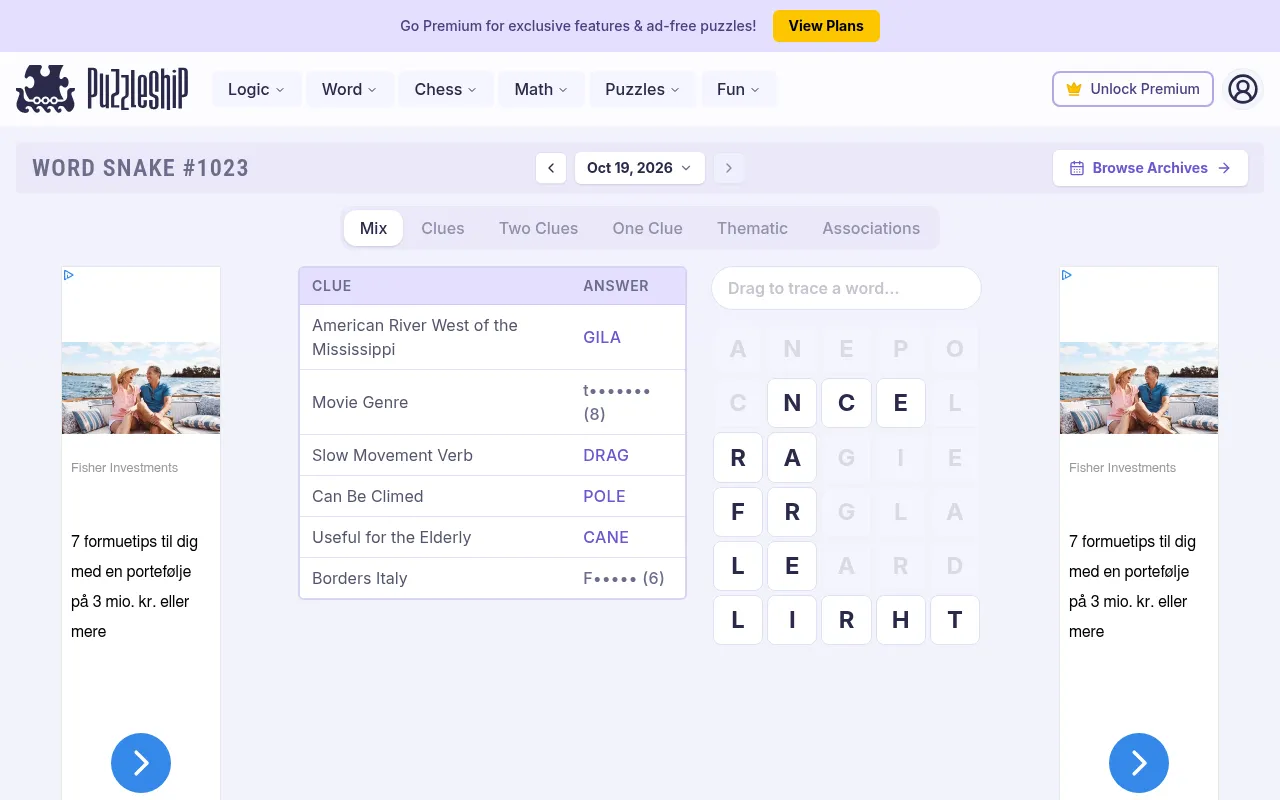Open the user account profile icon
Image resolution: width=1280 pixels, height=800 pixels.
1242,89
